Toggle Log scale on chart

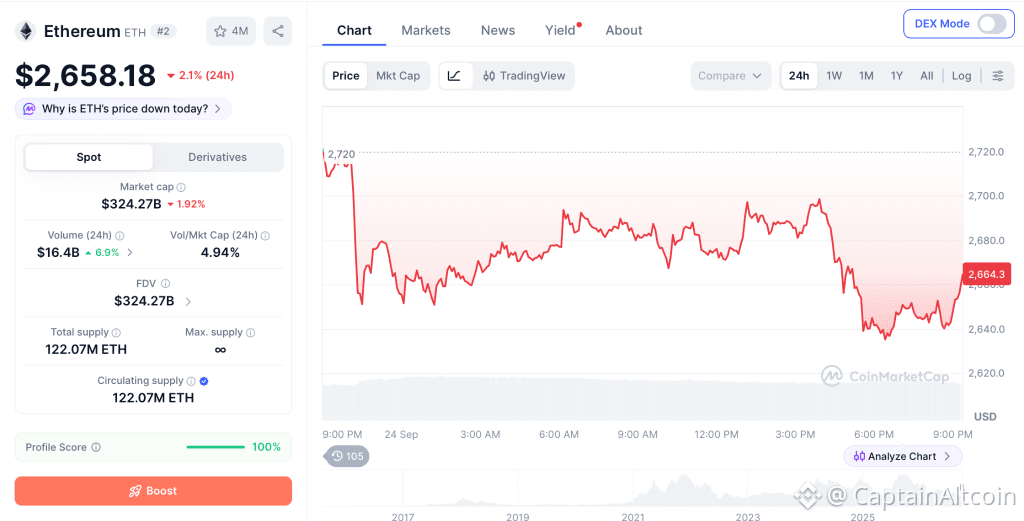(961, 76)
